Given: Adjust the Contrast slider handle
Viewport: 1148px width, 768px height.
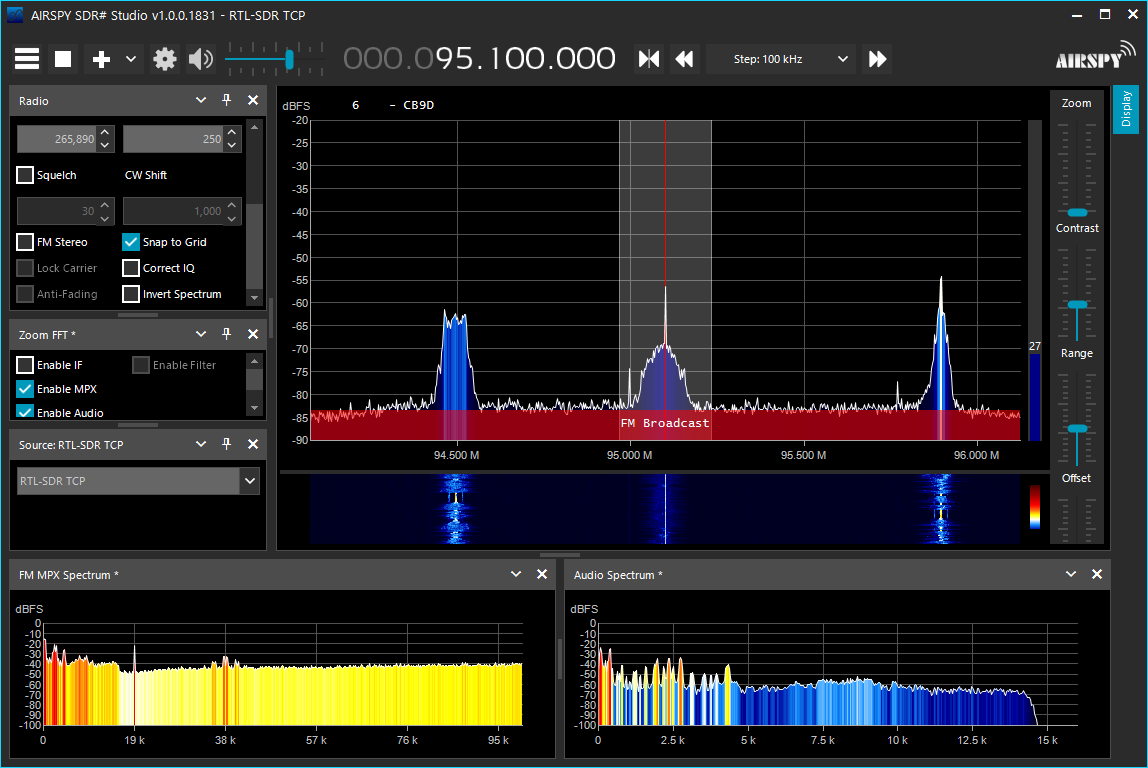Looking at the screenshot, I should click(x=1077, y=305).
